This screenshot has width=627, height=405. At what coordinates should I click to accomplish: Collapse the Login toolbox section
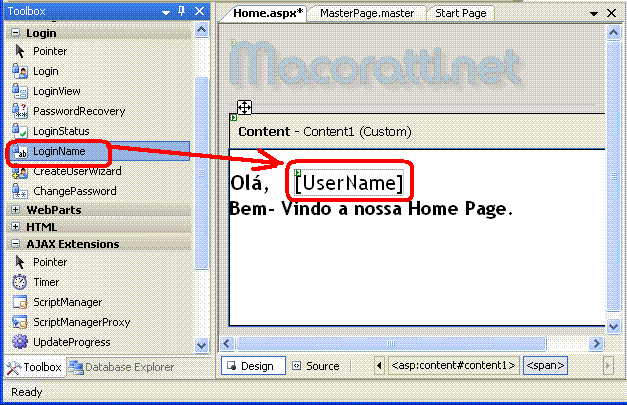(x=16, y=33)
